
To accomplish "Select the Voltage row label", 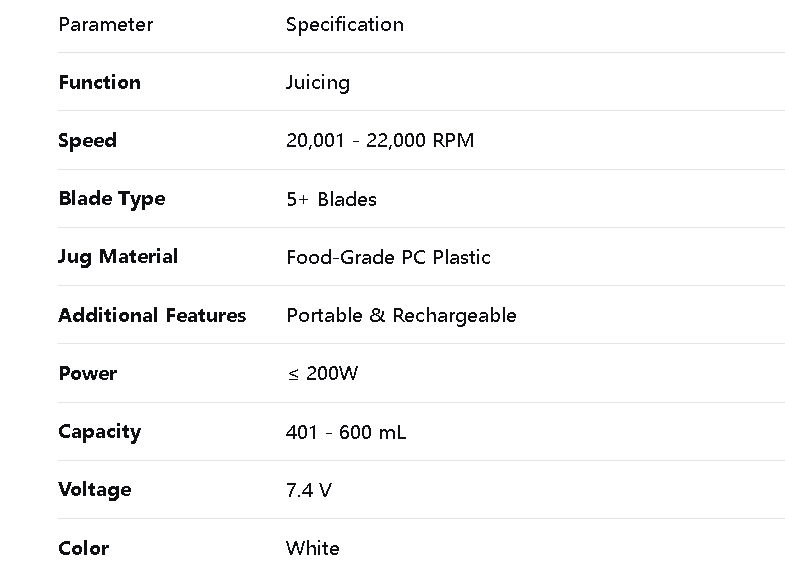I will (x=95, y=490).
